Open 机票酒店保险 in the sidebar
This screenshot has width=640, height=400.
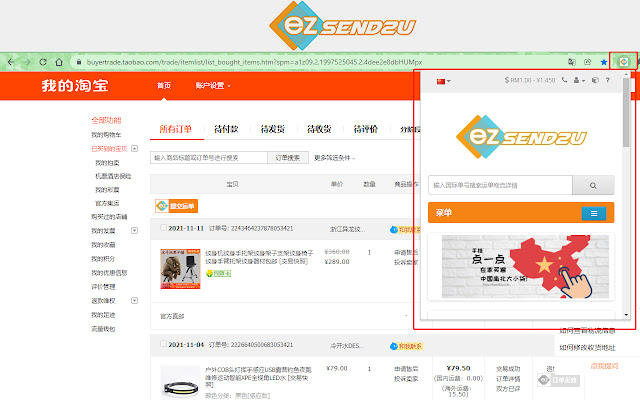(113, 176)
